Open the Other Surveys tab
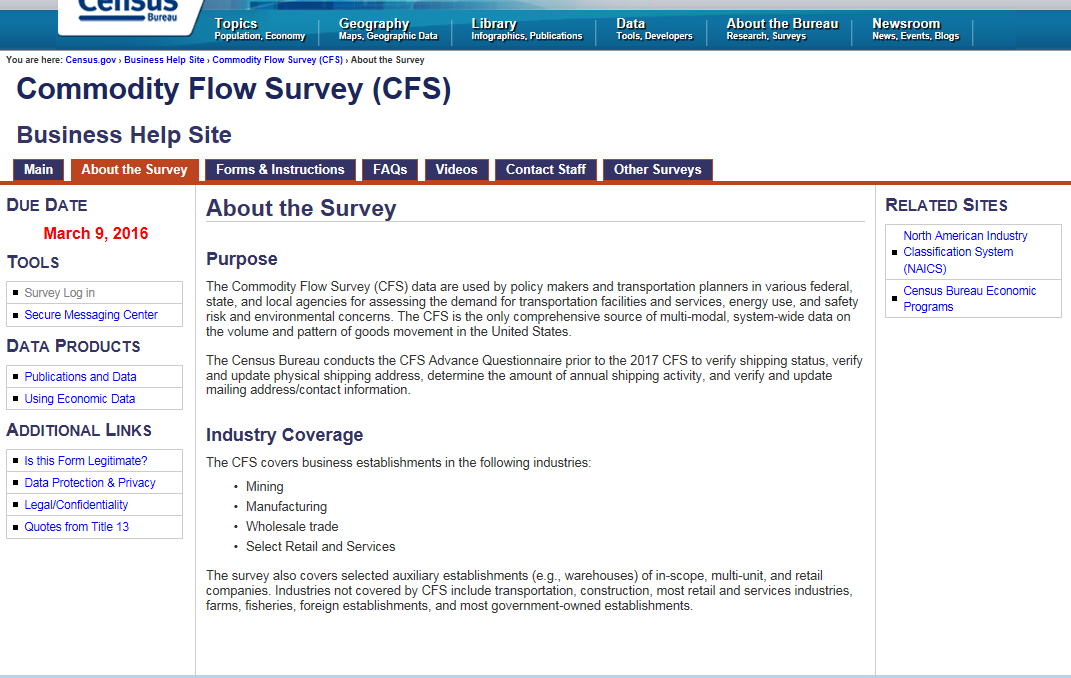The width and height of the screenshot is (1071, 678). pos(657,170)
